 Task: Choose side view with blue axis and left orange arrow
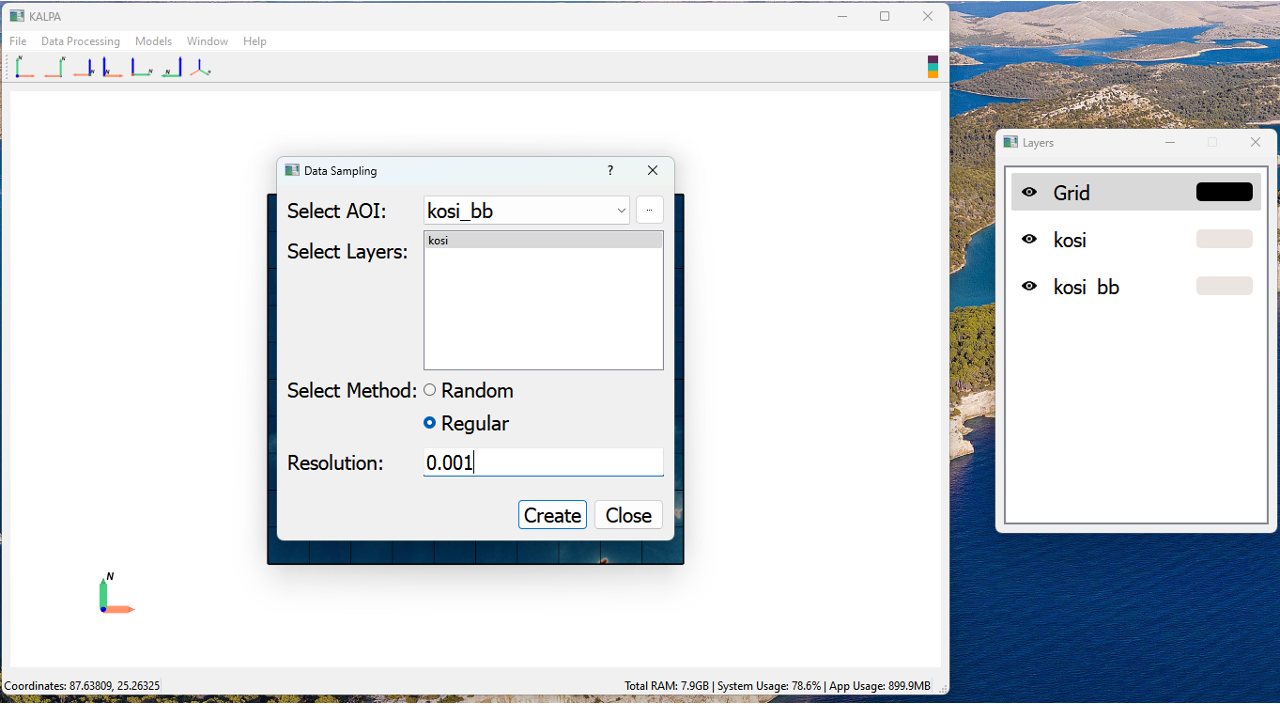click(x=83, y=67)
